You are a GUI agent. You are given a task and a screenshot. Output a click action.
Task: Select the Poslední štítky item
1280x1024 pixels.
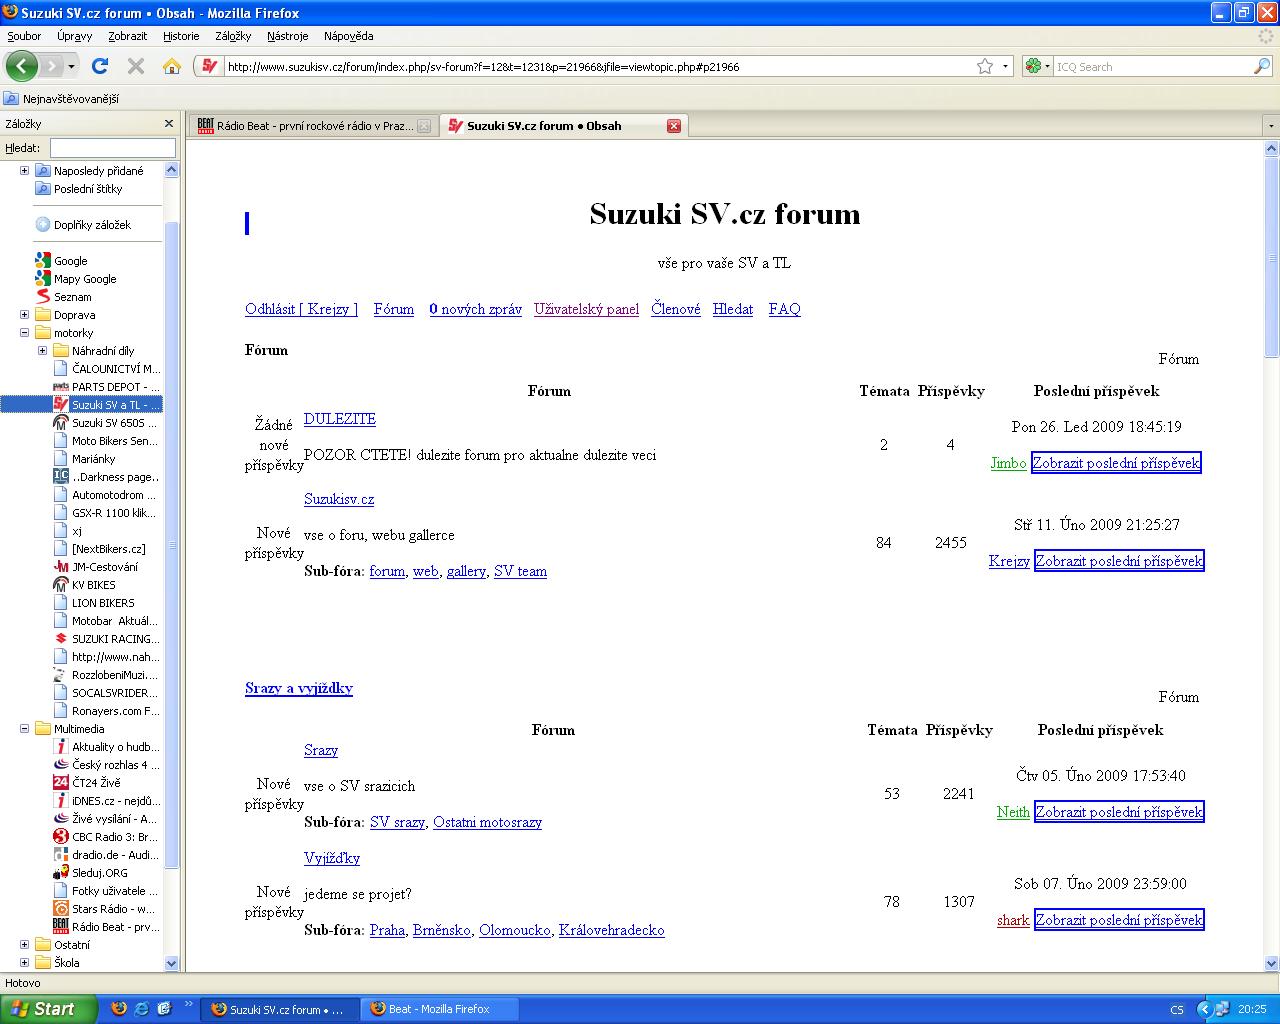pyautogui.click(x=79, y=189)
